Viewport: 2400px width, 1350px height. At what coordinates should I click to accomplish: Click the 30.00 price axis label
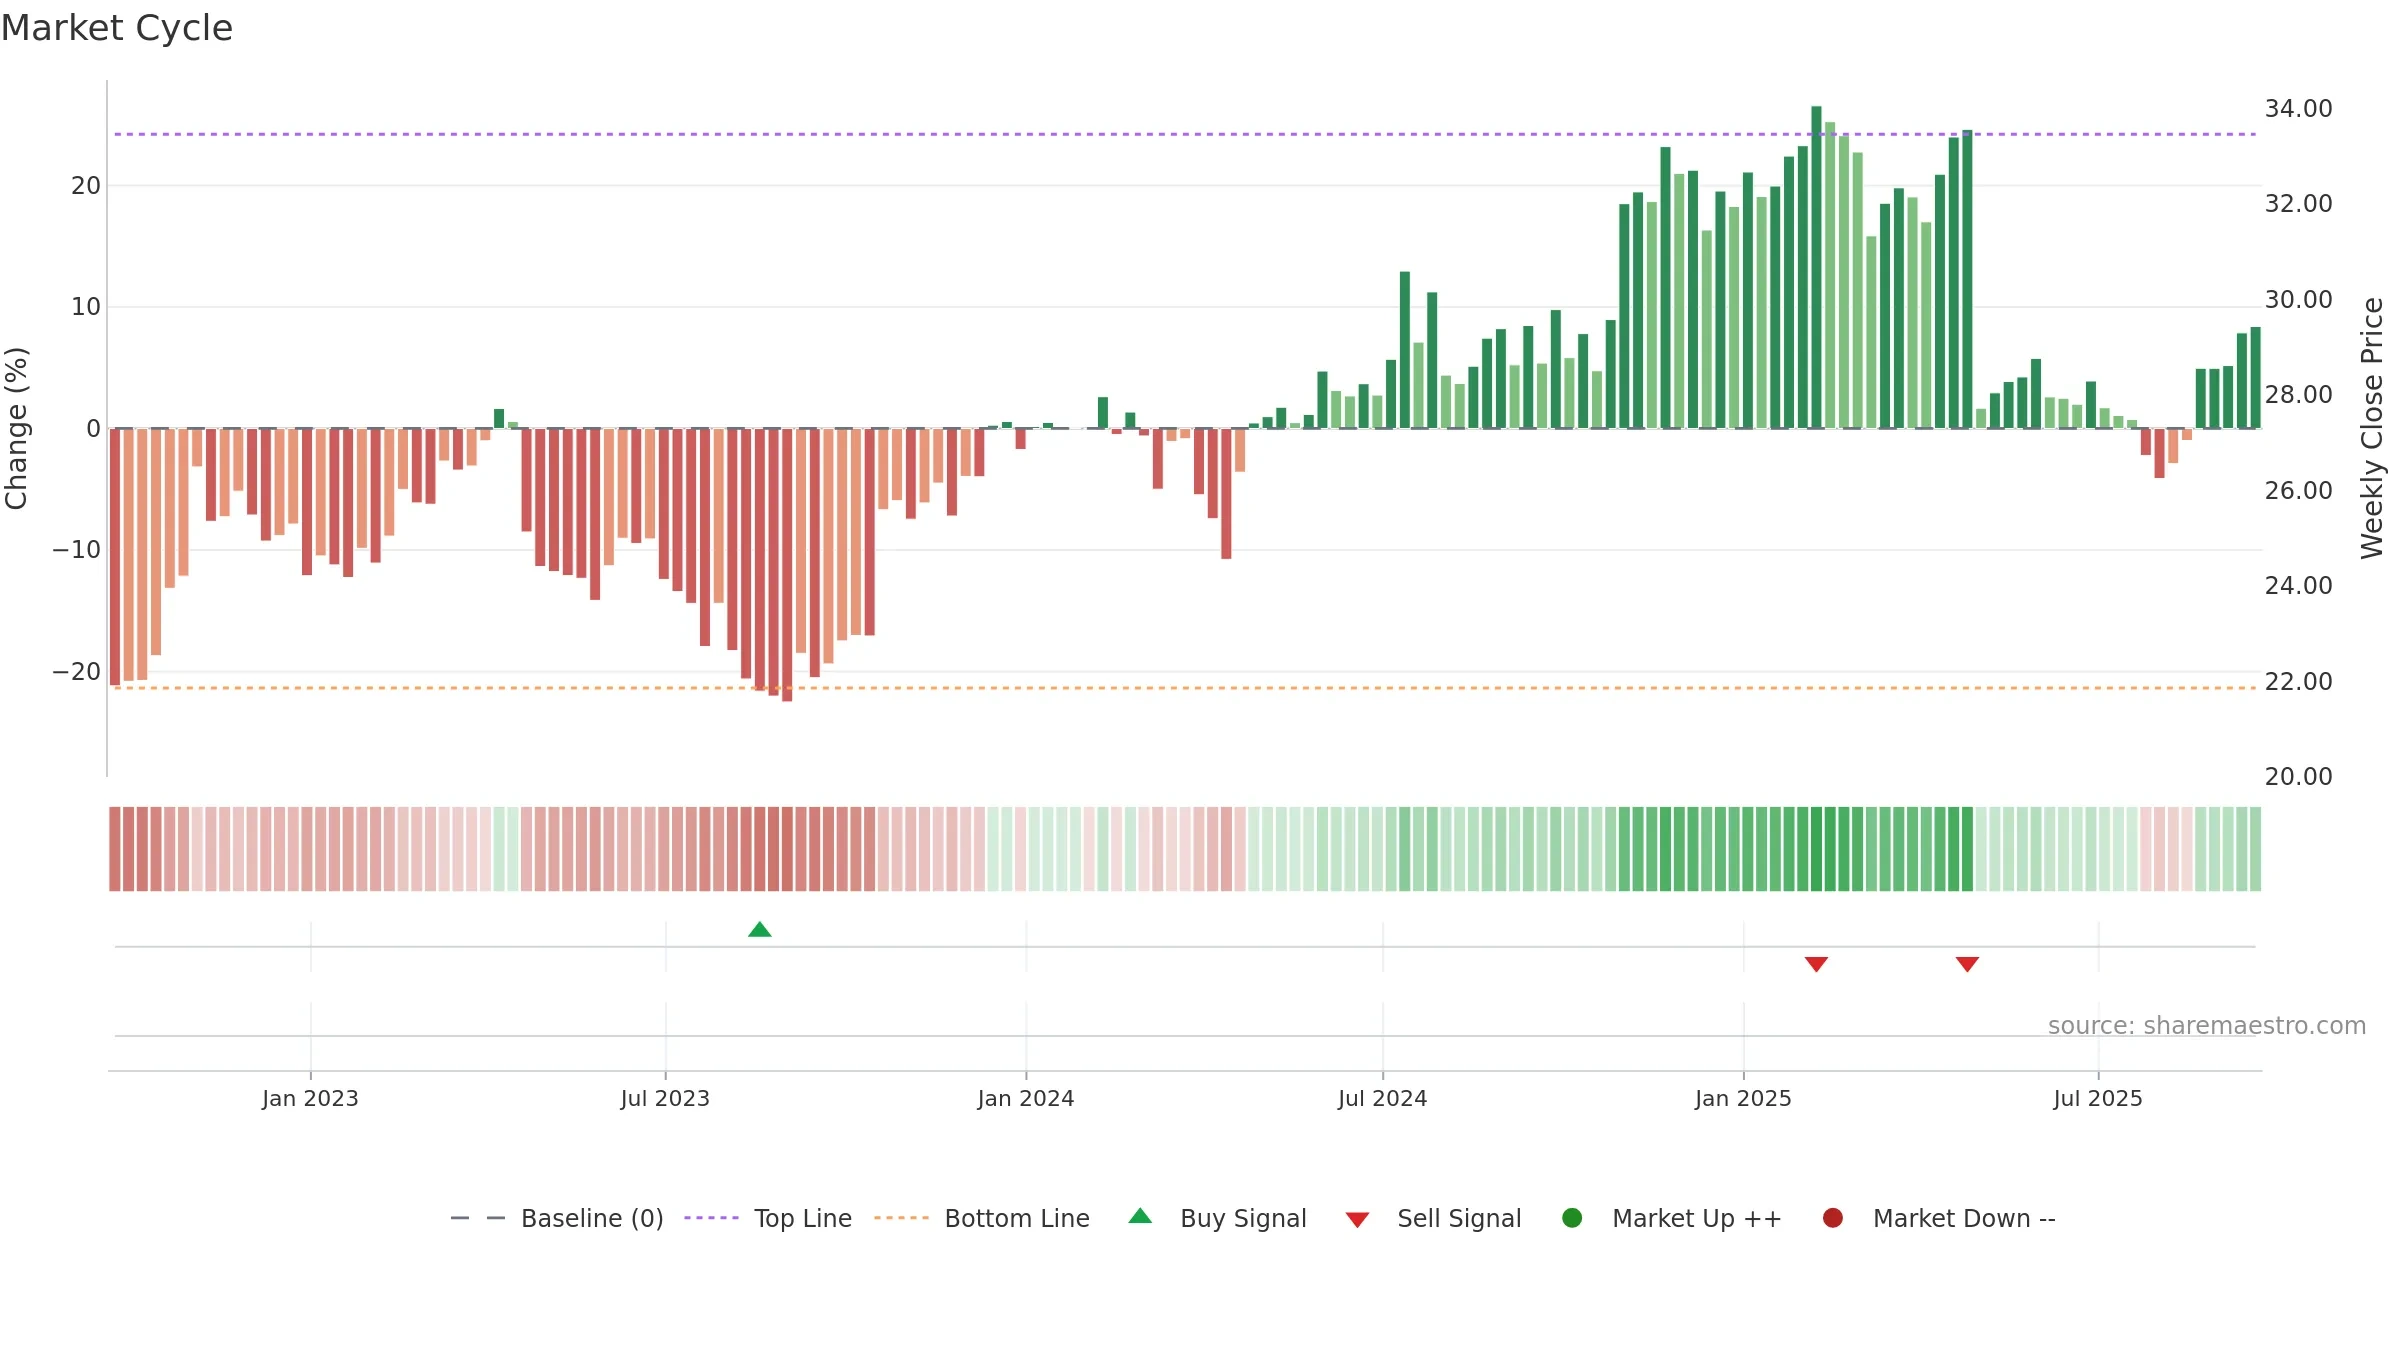point(2298,299)
